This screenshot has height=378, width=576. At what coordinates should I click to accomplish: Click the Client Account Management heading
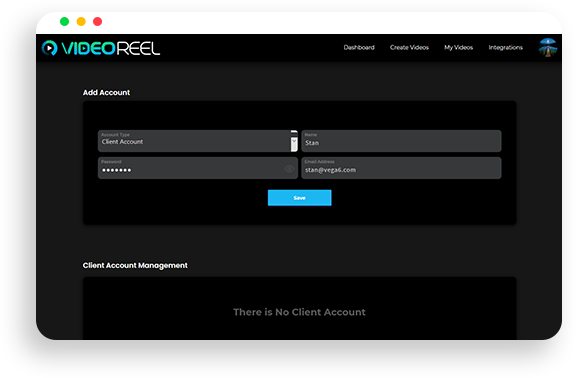(135, 265)
